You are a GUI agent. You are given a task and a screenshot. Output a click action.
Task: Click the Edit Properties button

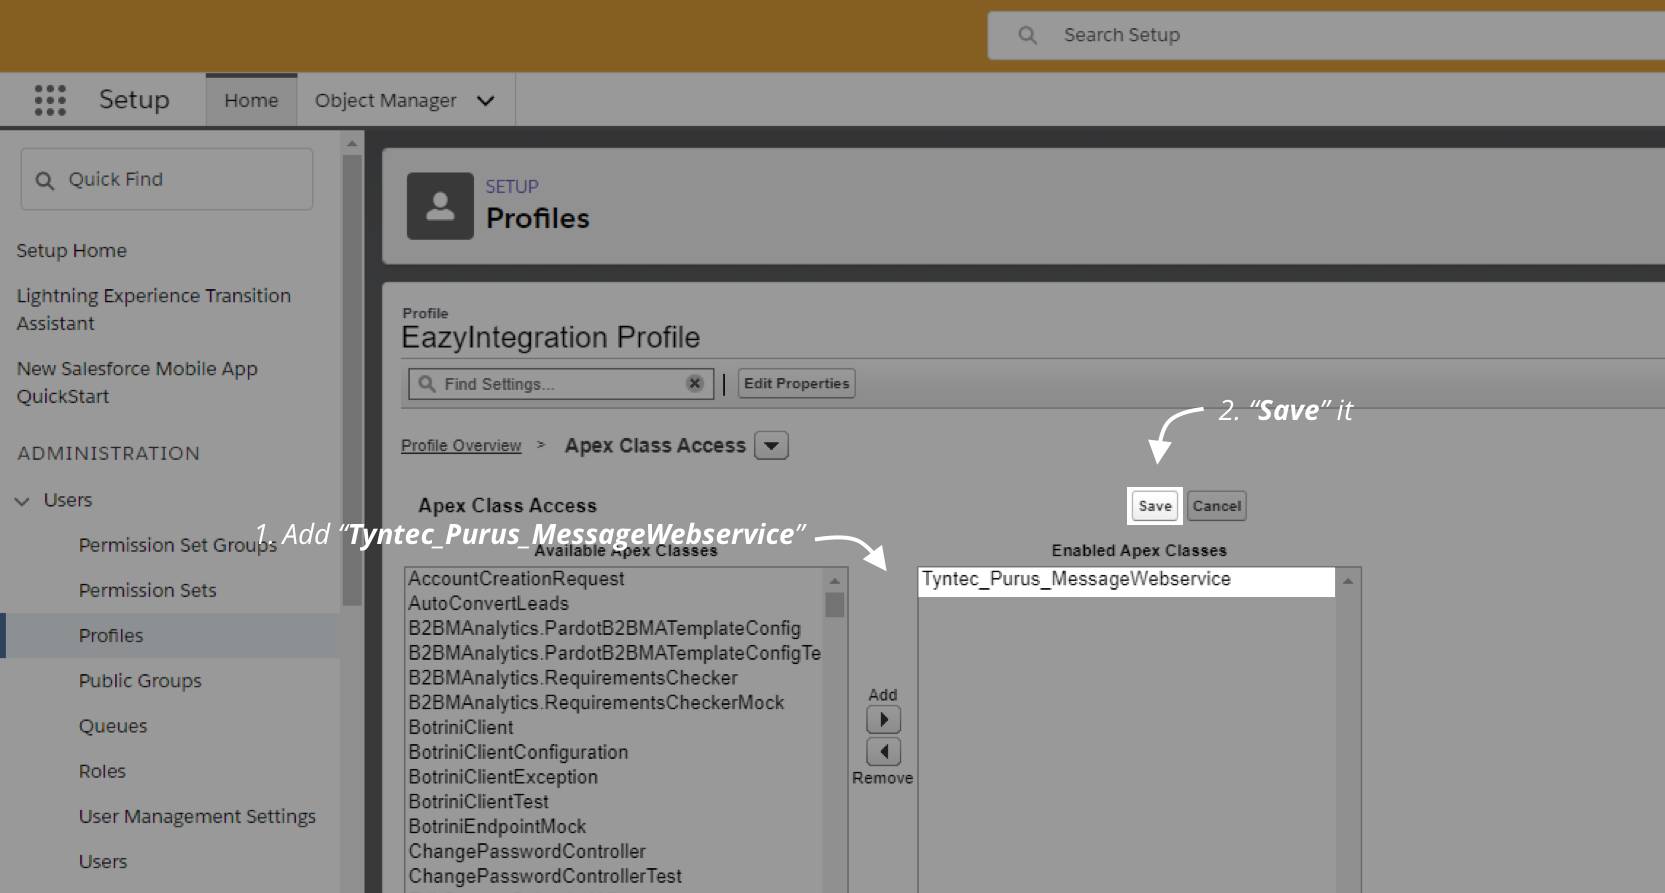[x=796, y=383]
